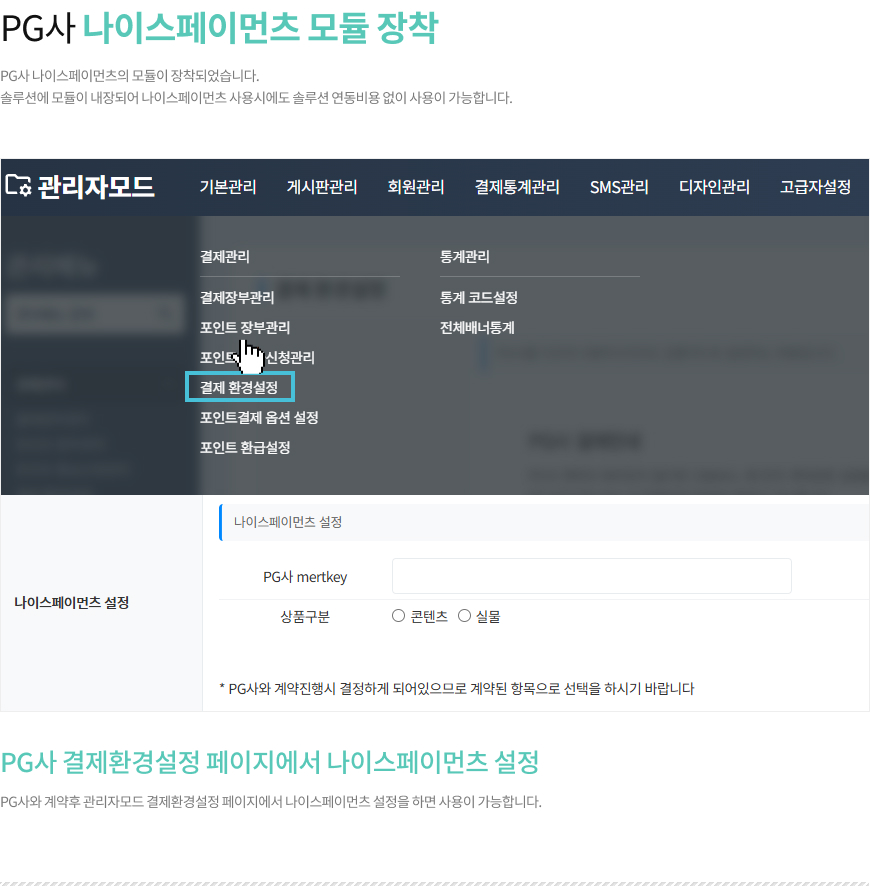The width and height of the screenshot is (870, 886).
Task: Select 회원관리 in the top navigation
Action: click(x=416, y=187)
